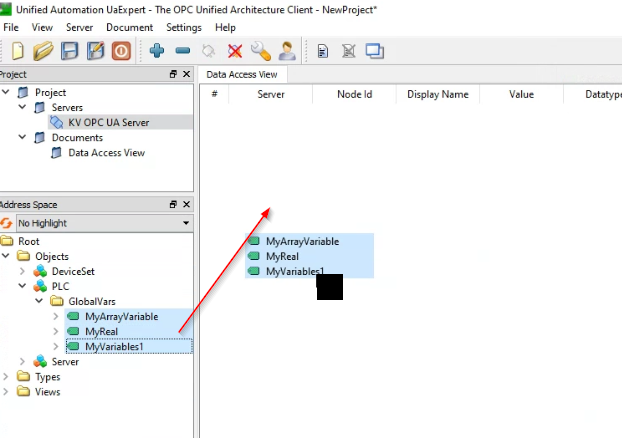Click the PLC object icon
622x438 pixels.
(x=40, y=286)
